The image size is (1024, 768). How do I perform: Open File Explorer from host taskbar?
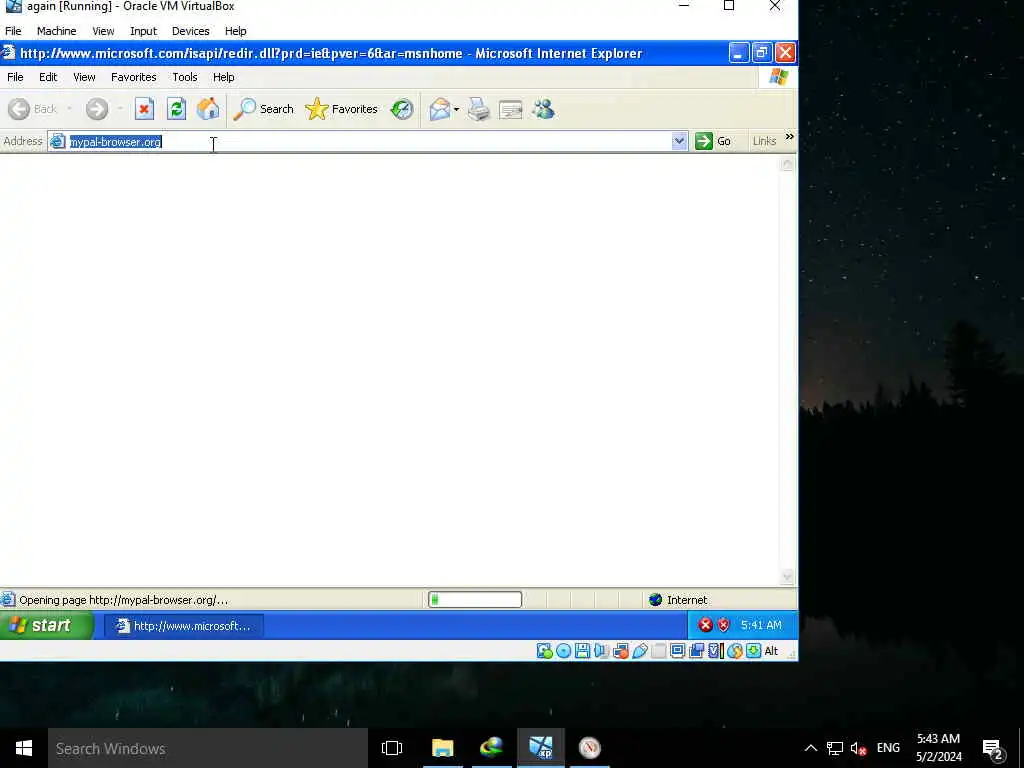tap(442, 748)
